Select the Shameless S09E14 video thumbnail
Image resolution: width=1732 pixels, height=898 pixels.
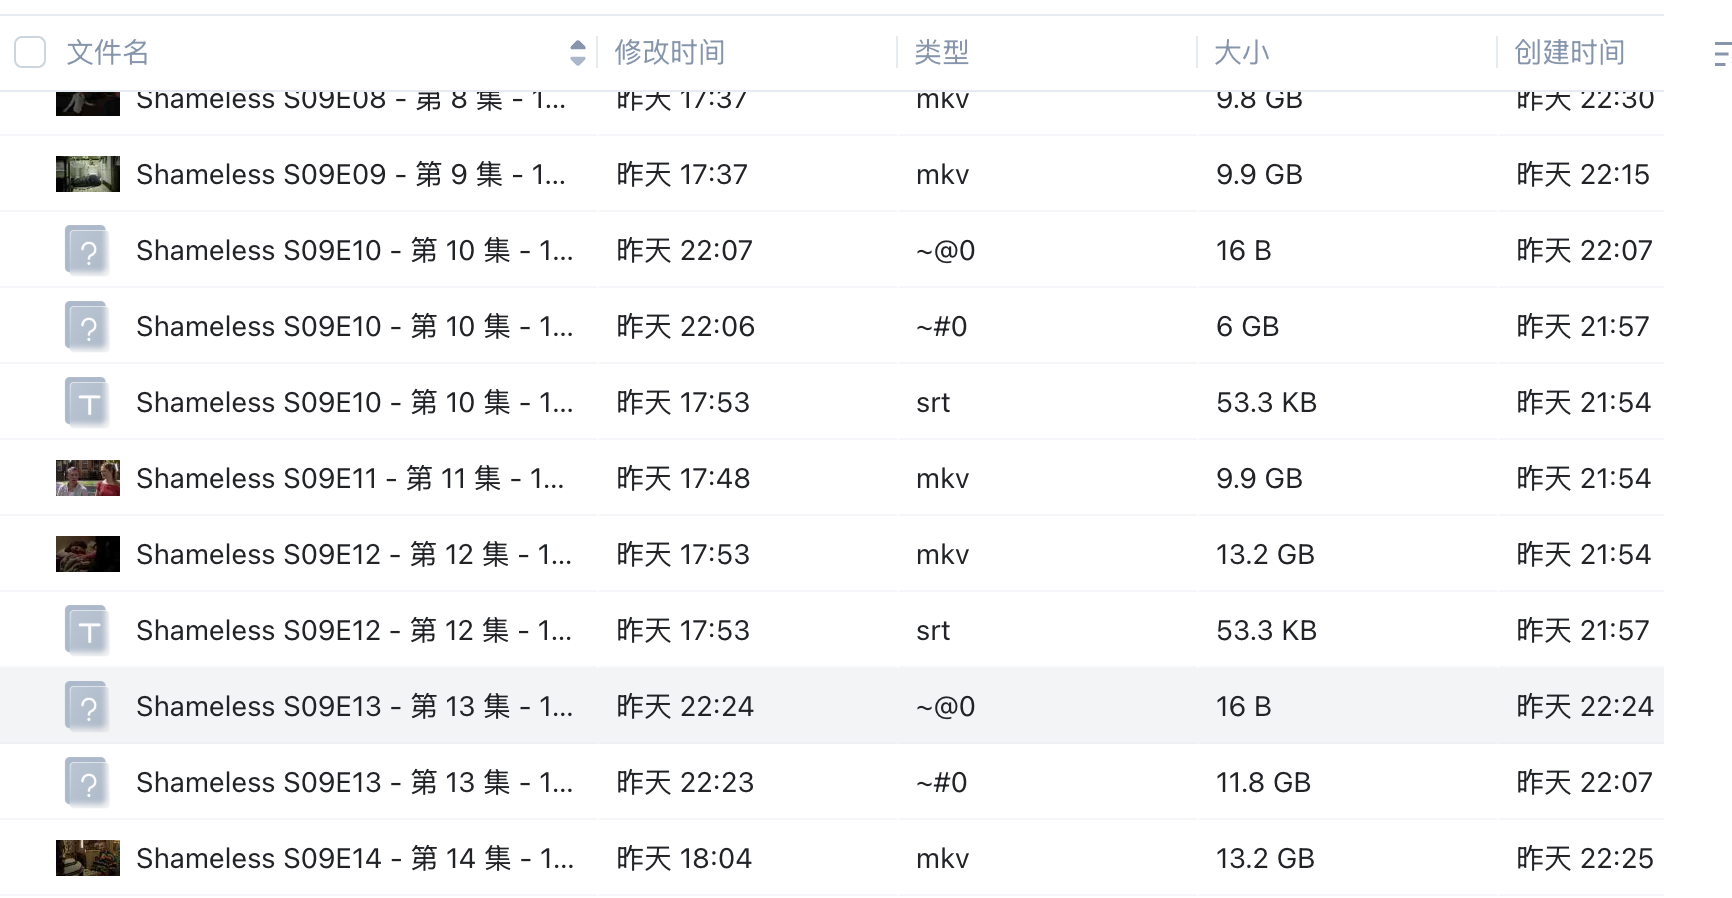tap(88, 858)
